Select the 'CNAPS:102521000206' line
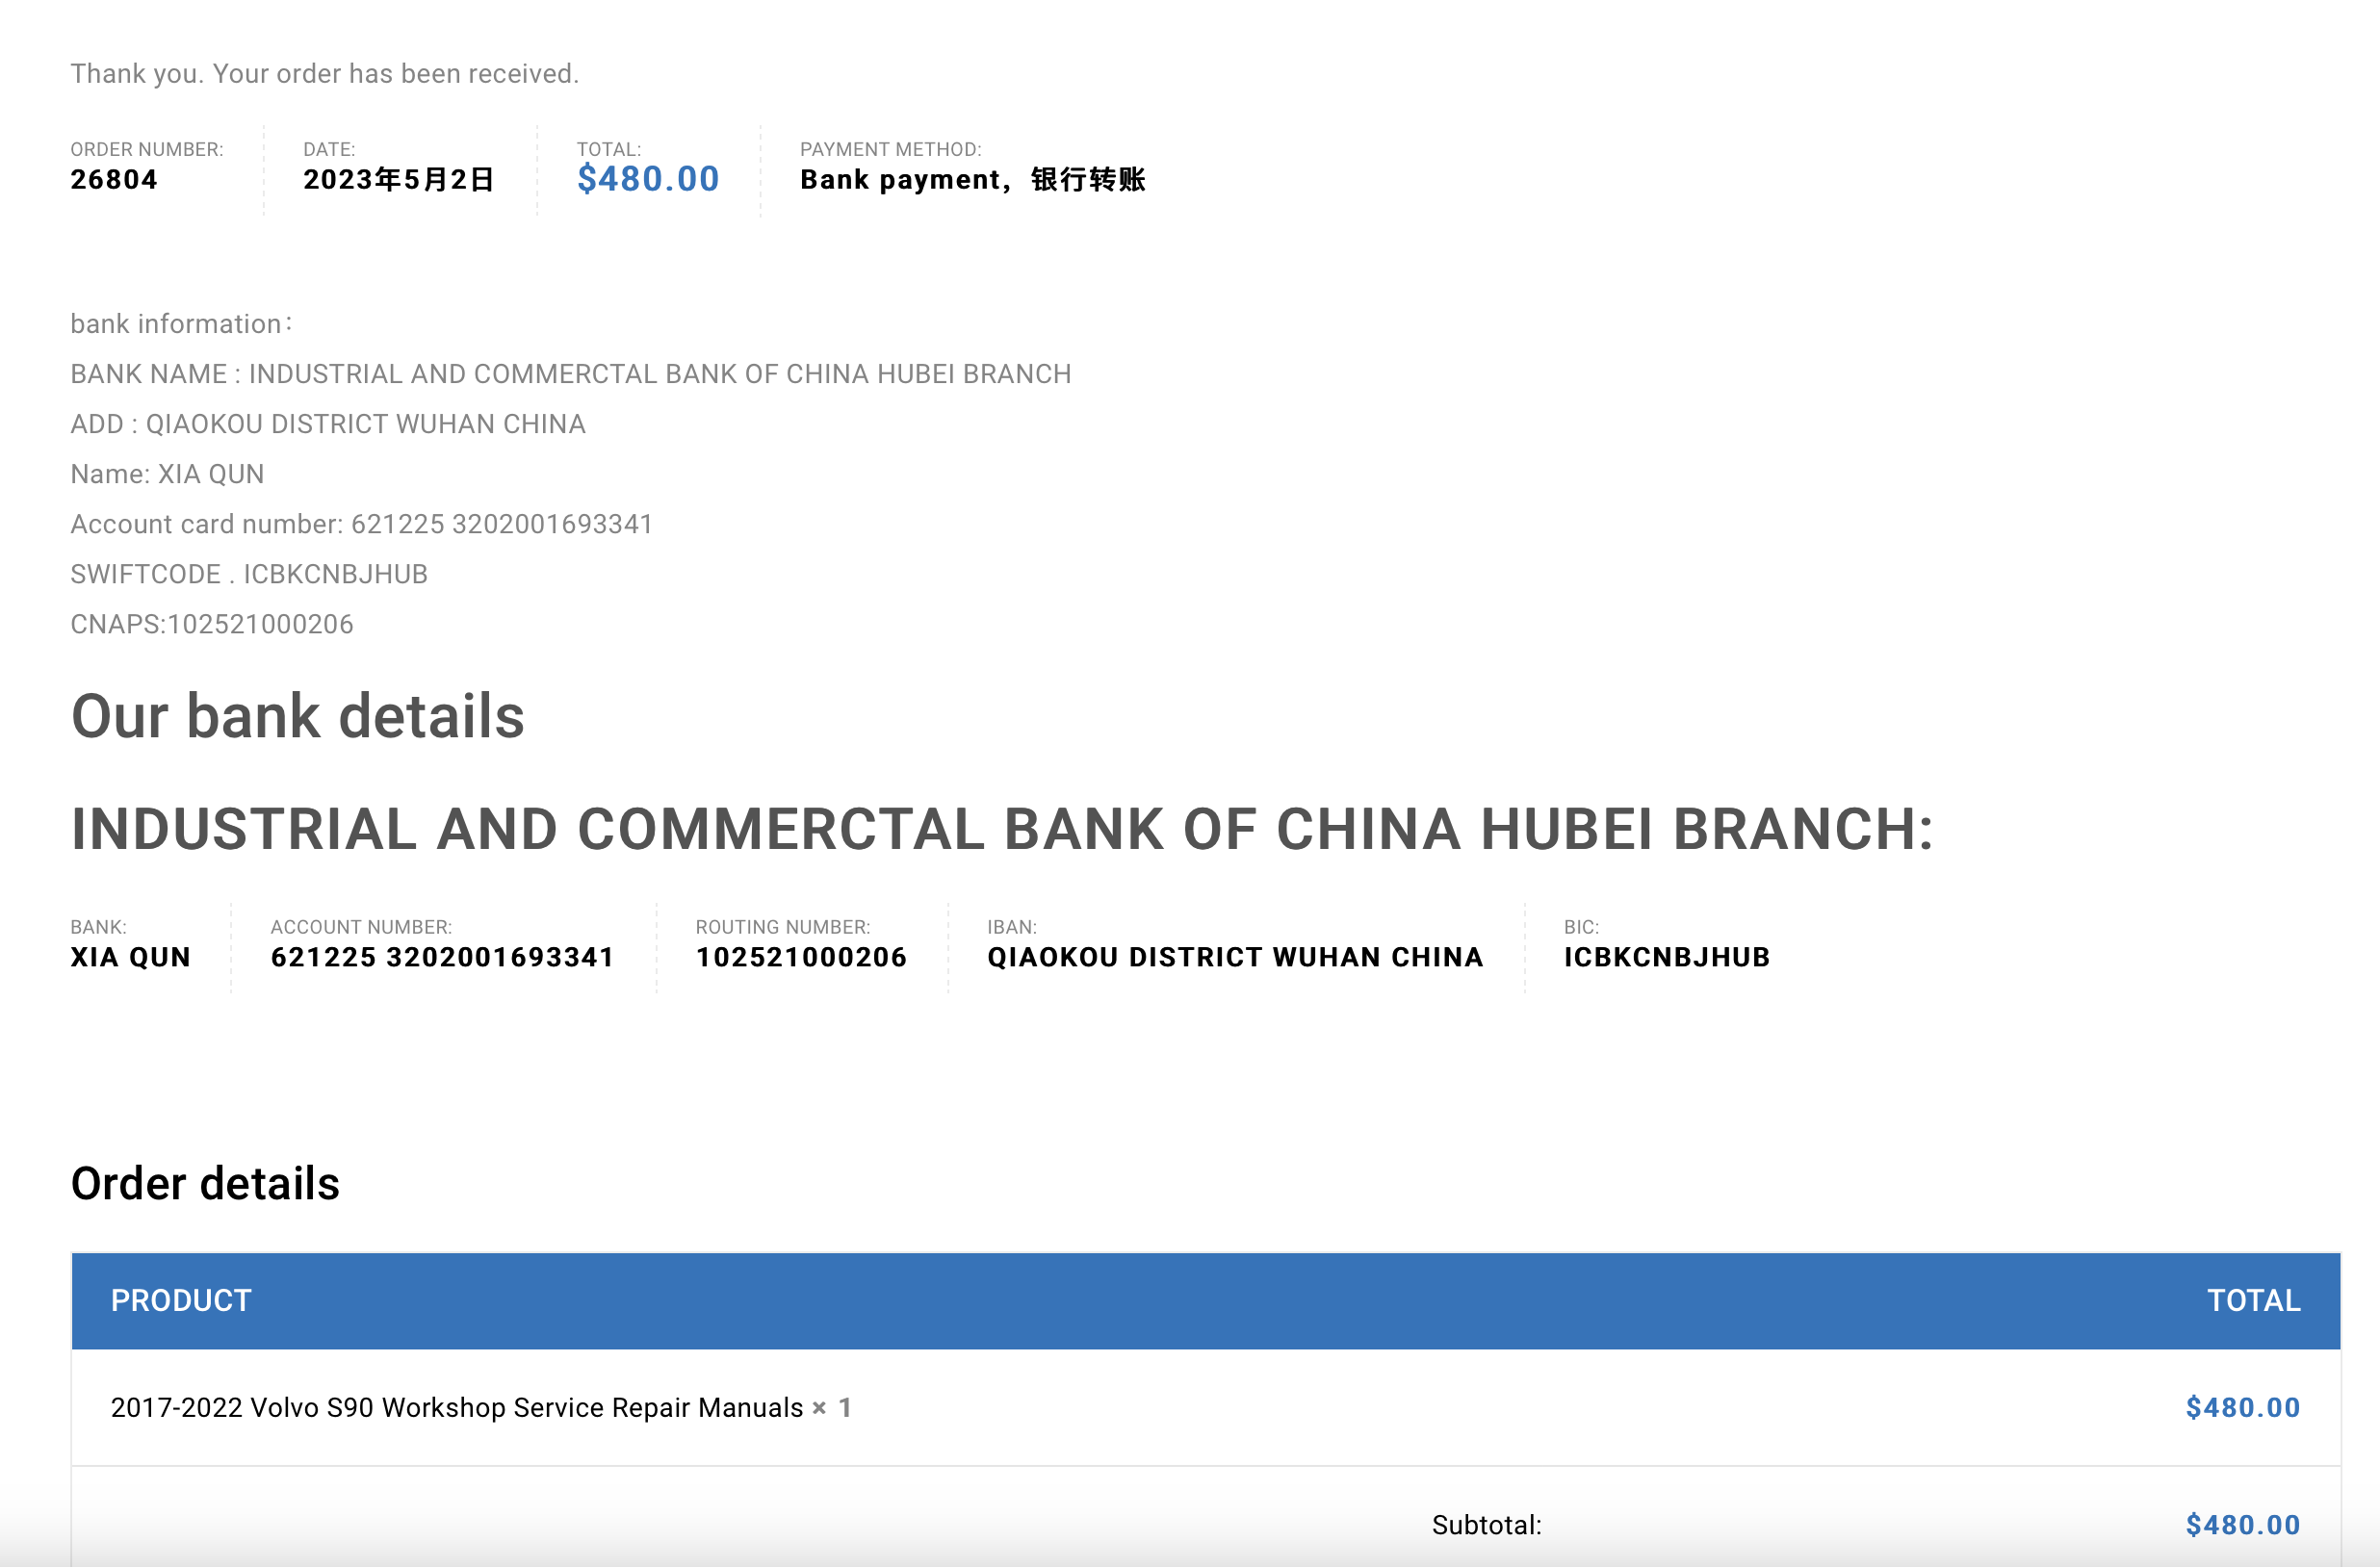2380x1567 pixels. pyautogui.click(x=212, y=624)
